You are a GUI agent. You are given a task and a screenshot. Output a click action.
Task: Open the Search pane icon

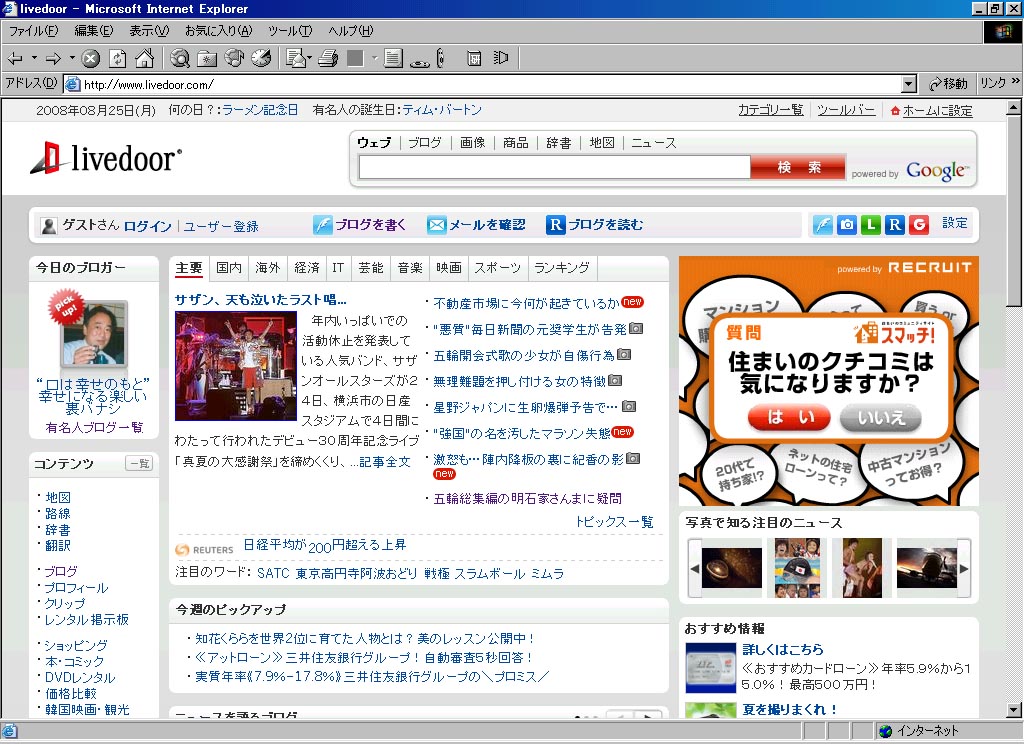point(180,59)
